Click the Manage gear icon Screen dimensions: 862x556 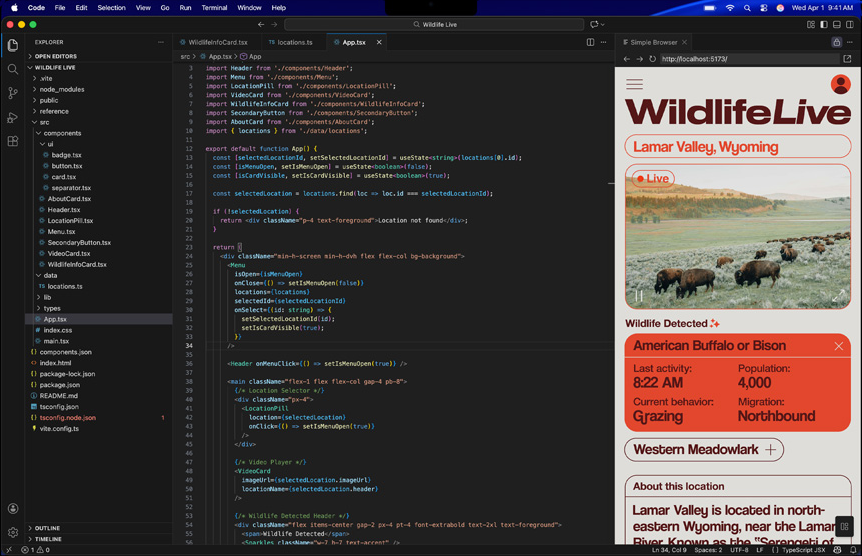point(13,532)
